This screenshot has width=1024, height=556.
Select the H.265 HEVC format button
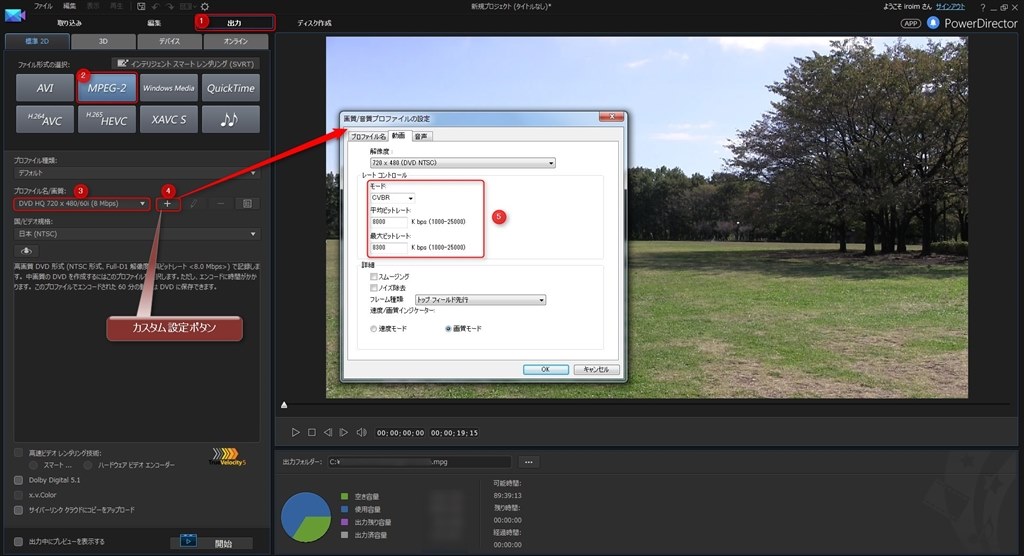[107, 120]
